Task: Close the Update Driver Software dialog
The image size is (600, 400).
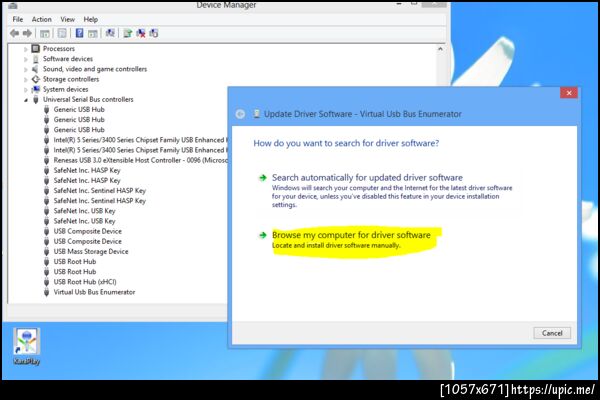Action: pyautogui.click(x=569, y=93)
